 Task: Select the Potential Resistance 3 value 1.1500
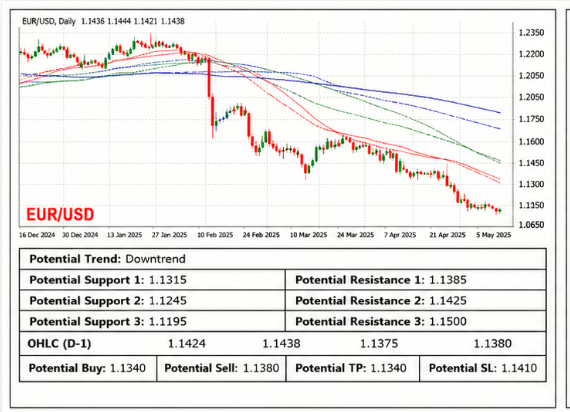click(448, 321)
